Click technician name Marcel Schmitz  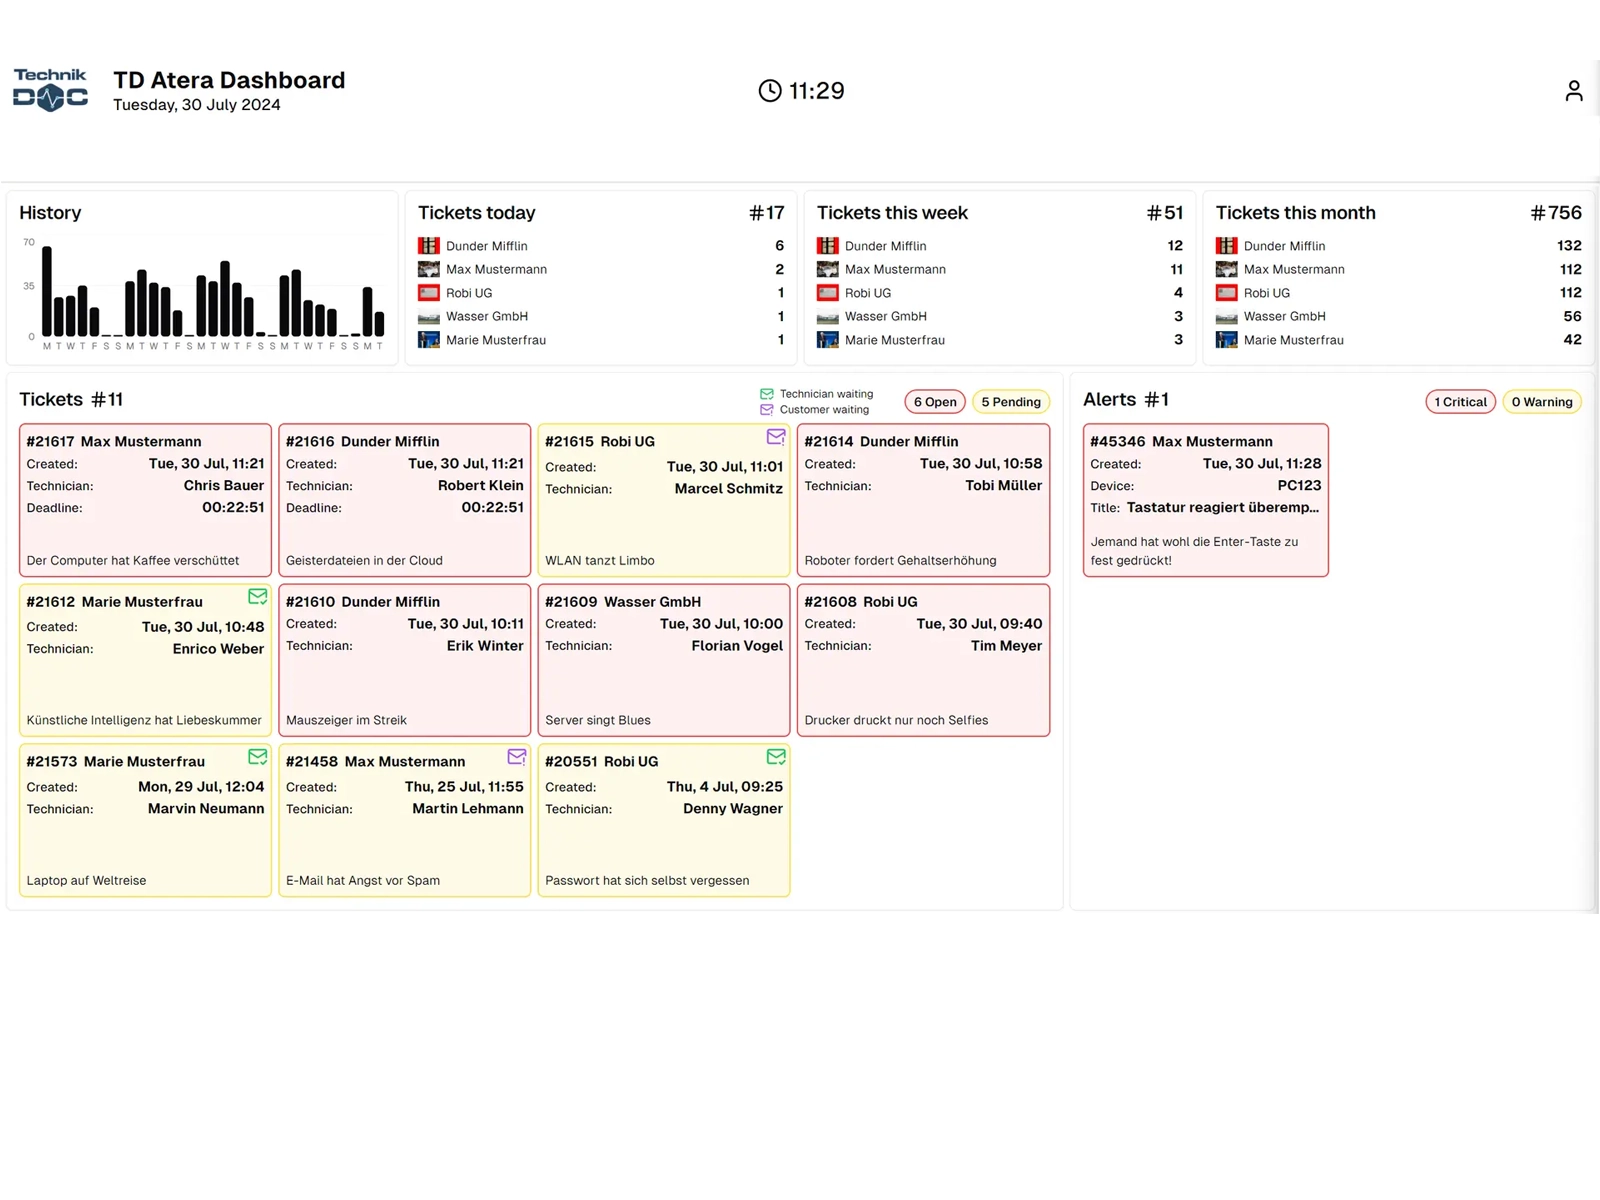729,489
